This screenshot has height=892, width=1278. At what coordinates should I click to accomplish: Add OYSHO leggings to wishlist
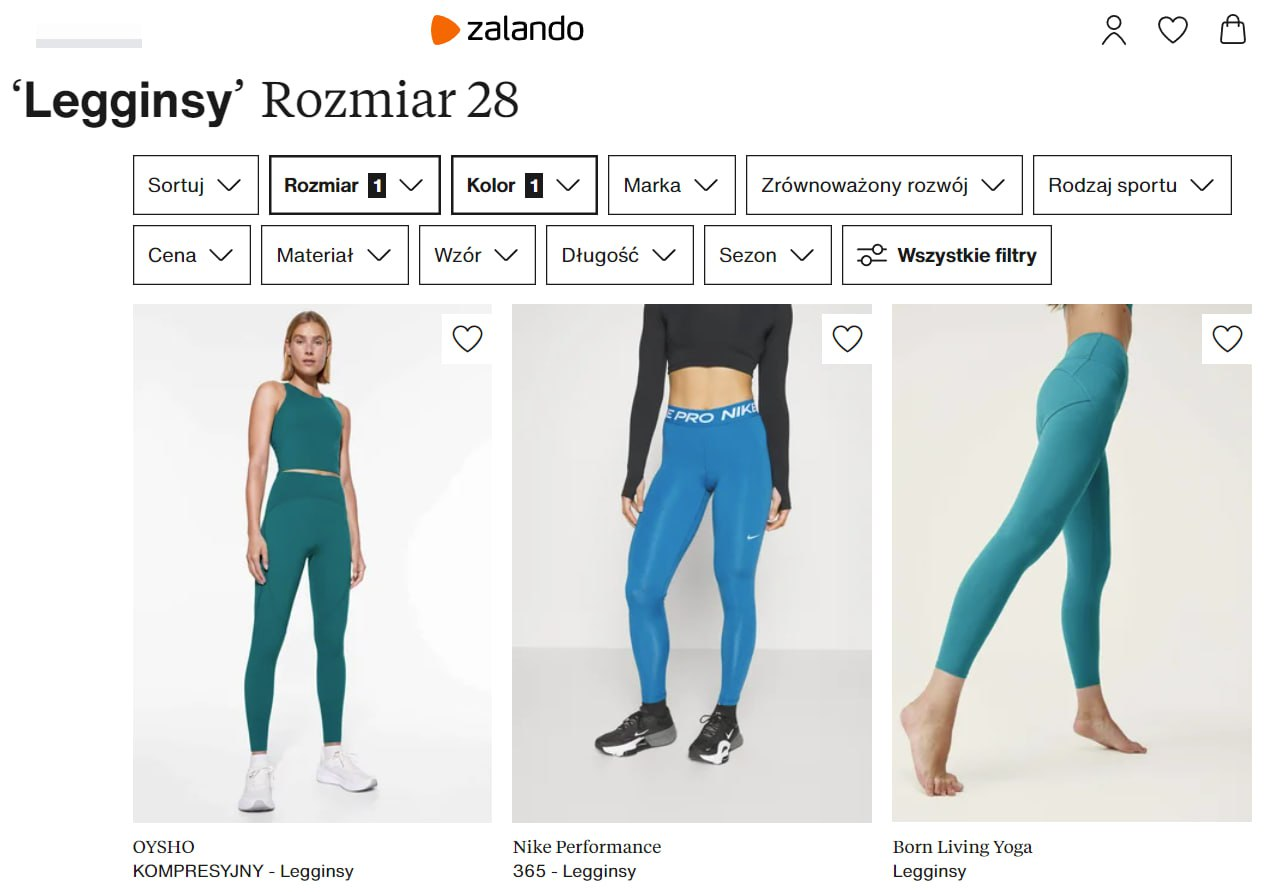point(467,339)
